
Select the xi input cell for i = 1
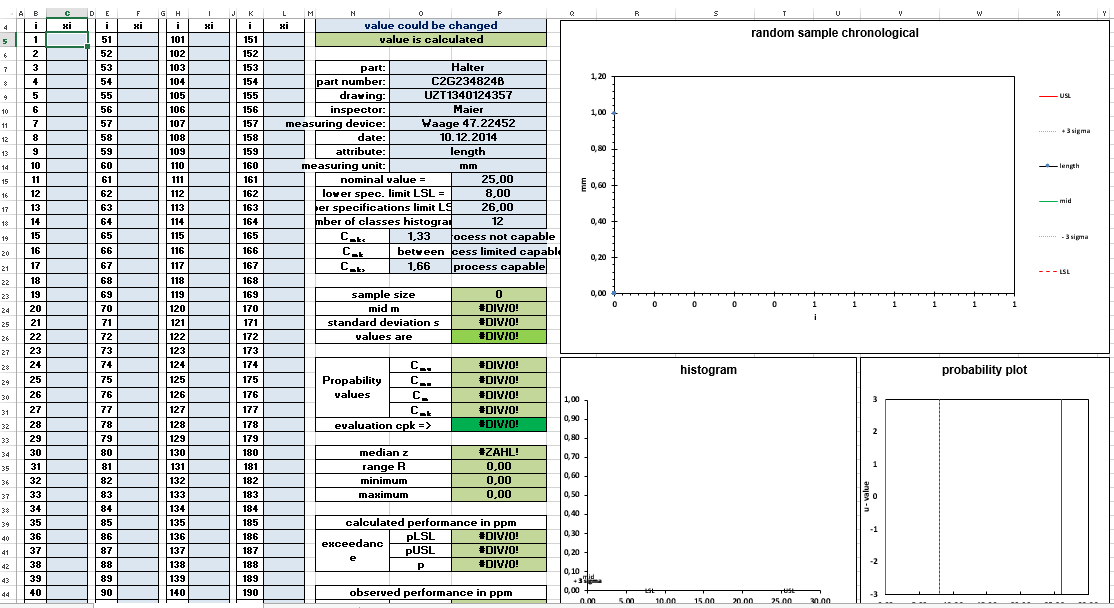[67, 40]
